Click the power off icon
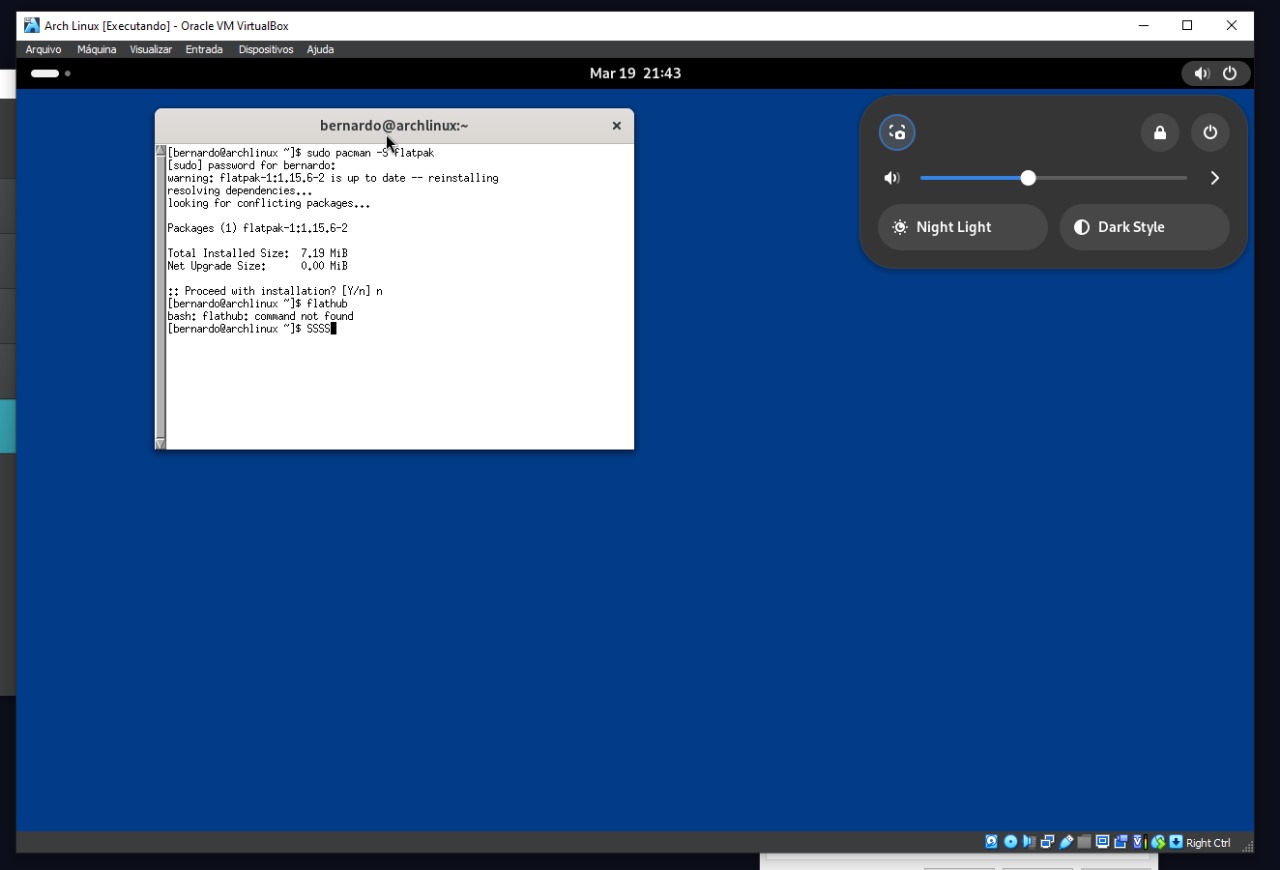Screen dimensions: 1280x870 tap(1210, 132)
